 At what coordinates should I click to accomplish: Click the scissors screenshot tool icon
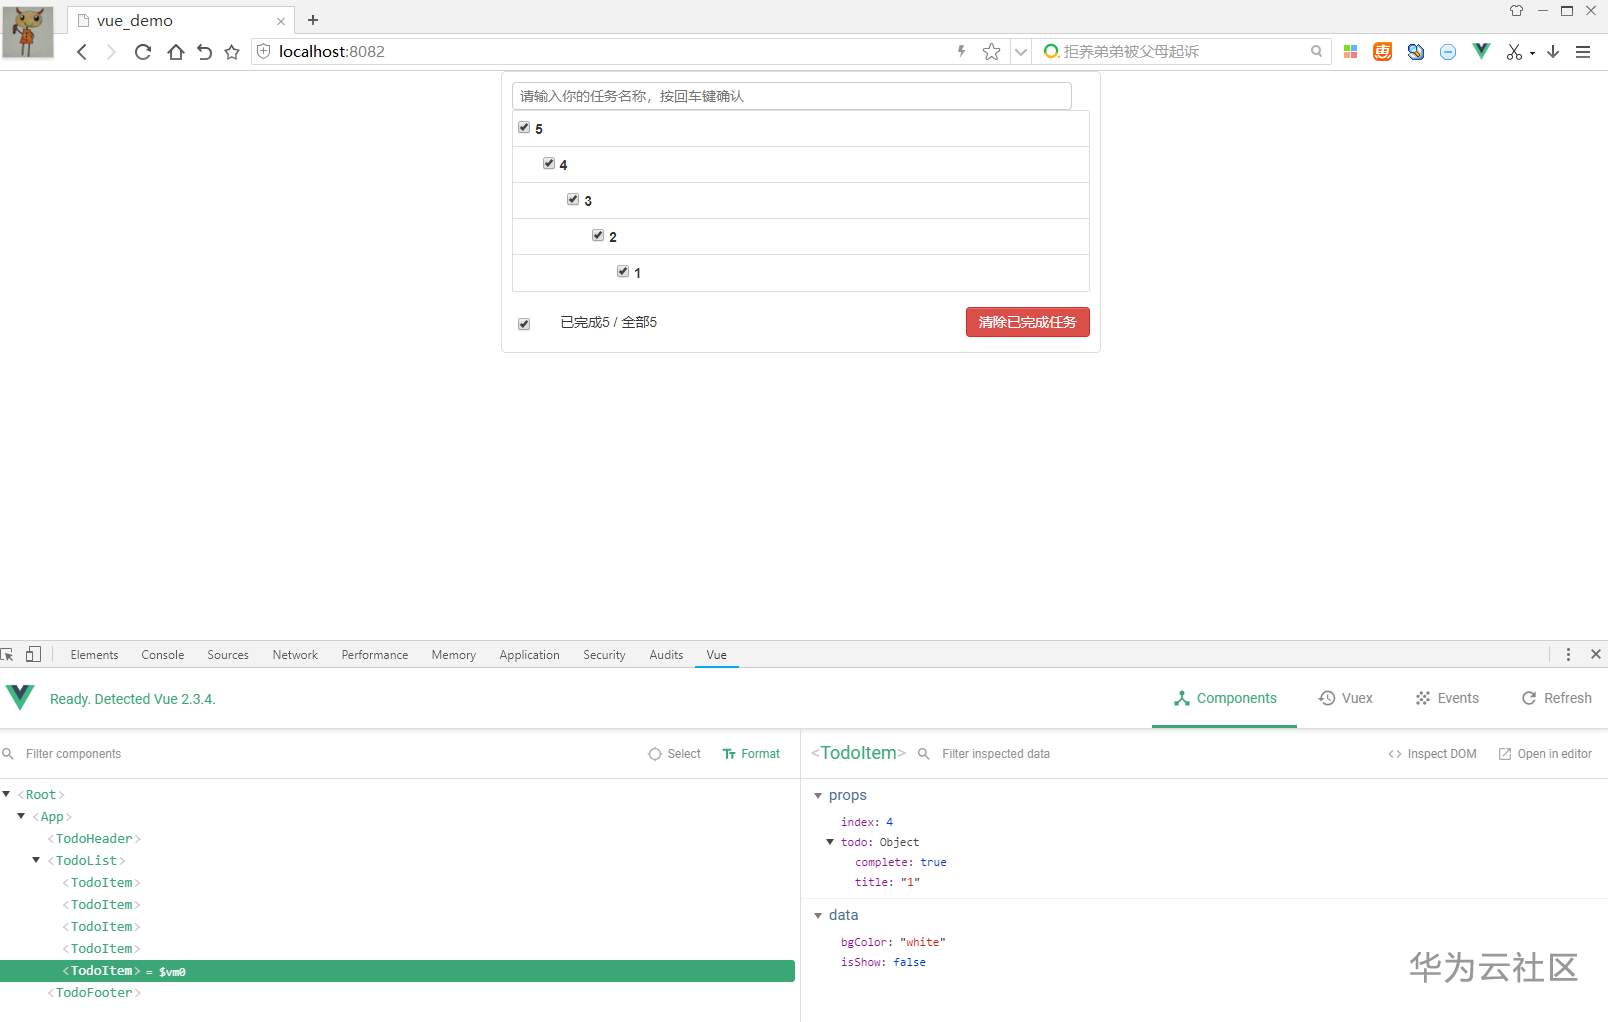coord(1514,52)
